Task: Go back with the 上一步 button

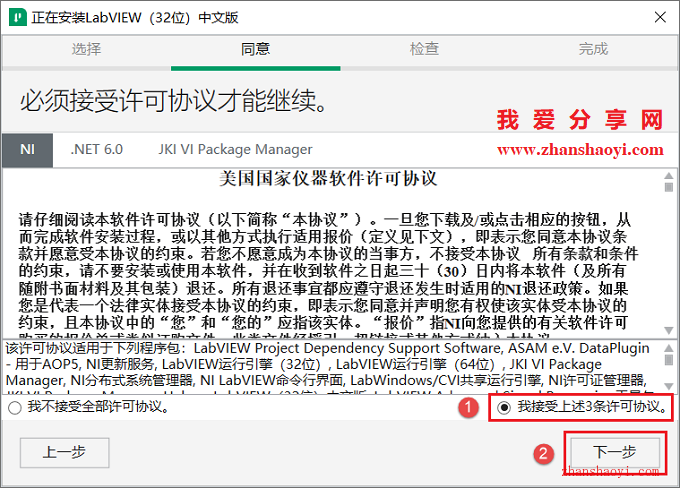Action: (x=64, y=452)
